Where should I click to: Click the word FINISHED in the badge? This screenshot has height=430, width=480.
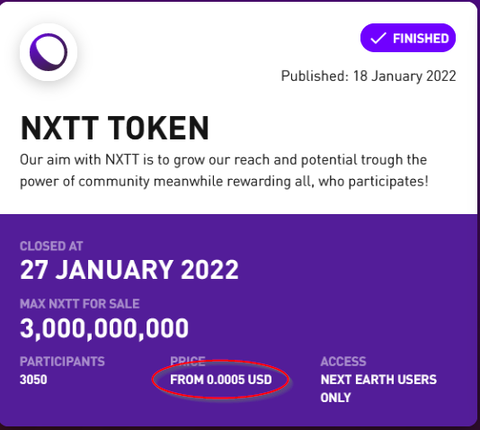(421, 38)
